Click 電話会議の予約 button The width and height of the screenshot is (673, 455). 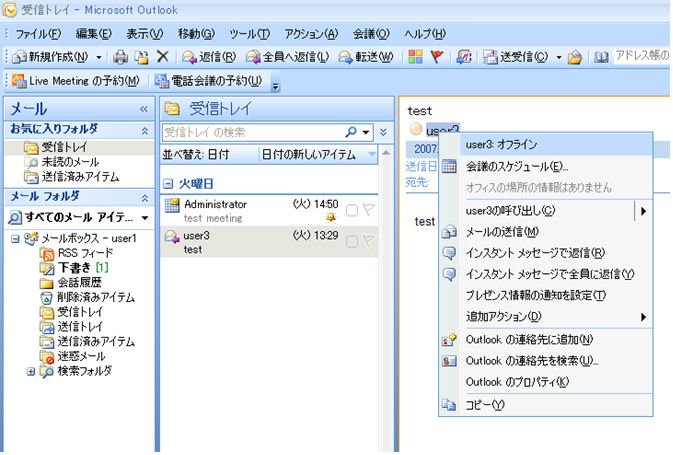(209, 81)
